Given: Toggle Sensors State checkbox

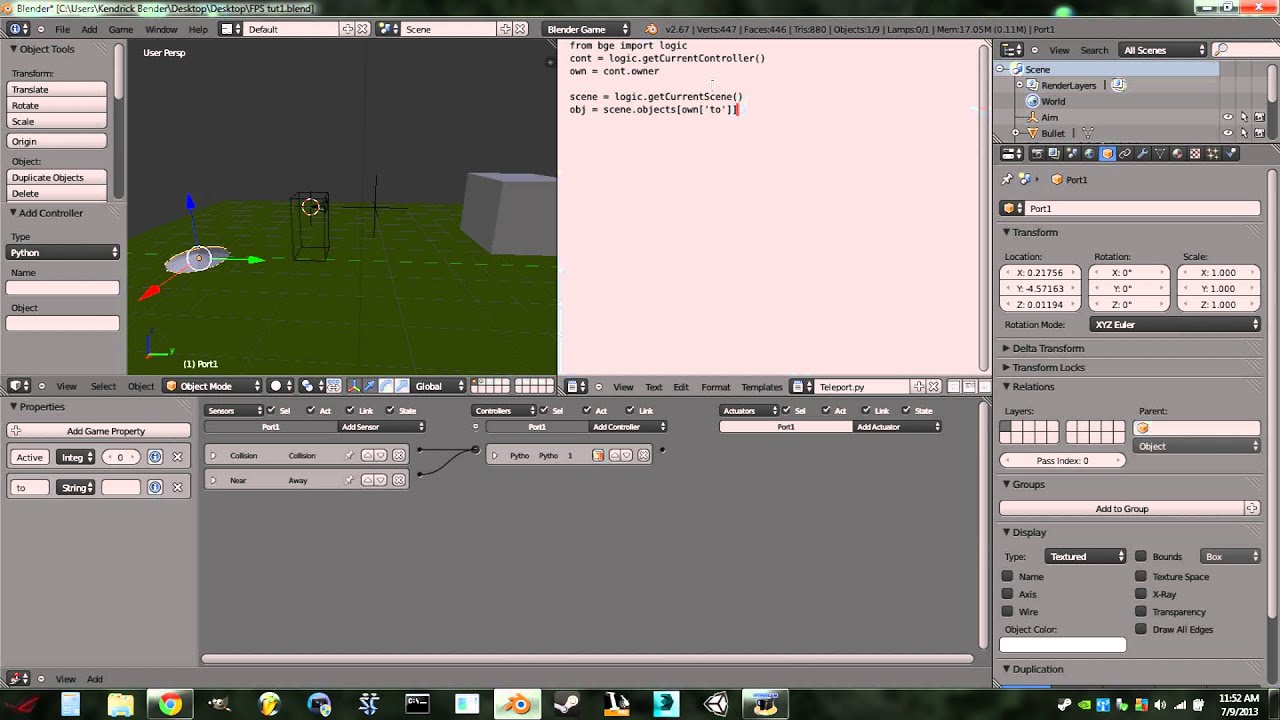Looking at the screenshot, I should point(390,410).
